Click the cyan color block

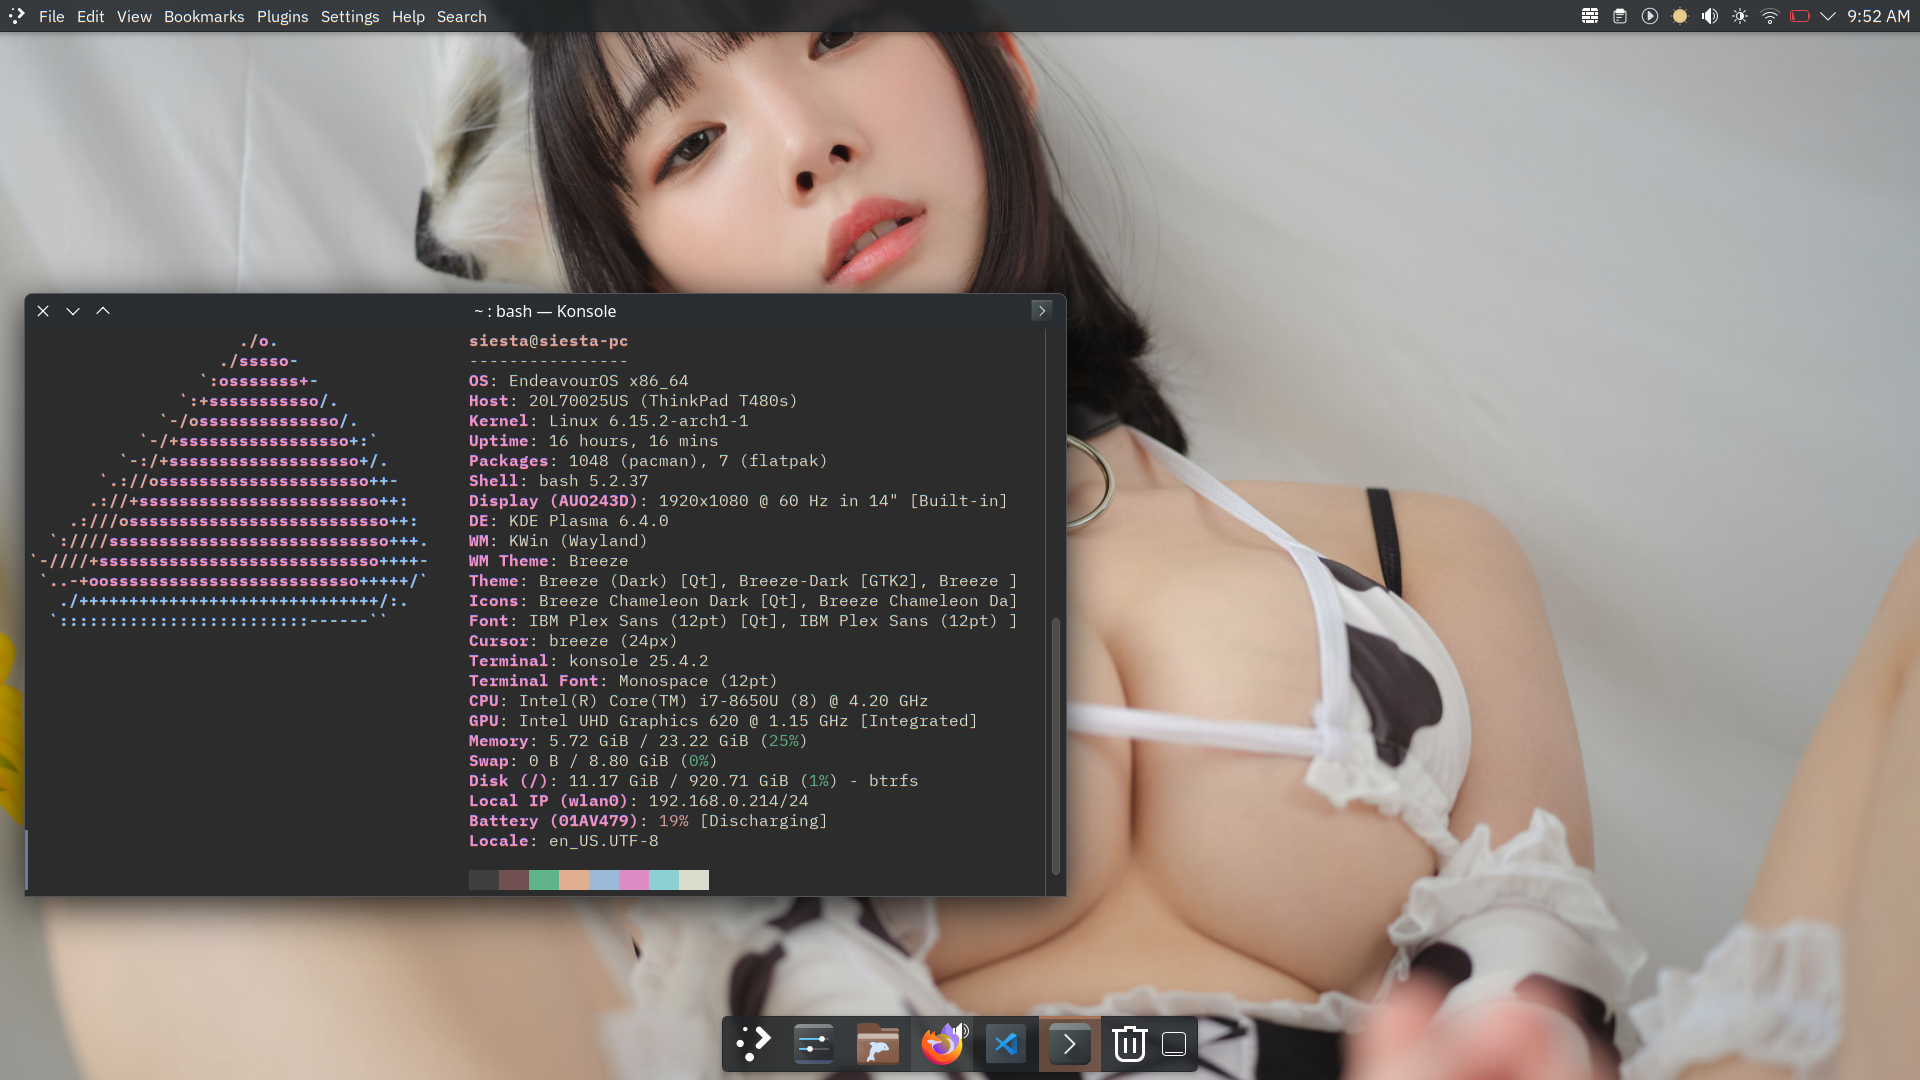pyautogui.click(x=664, y=880)
